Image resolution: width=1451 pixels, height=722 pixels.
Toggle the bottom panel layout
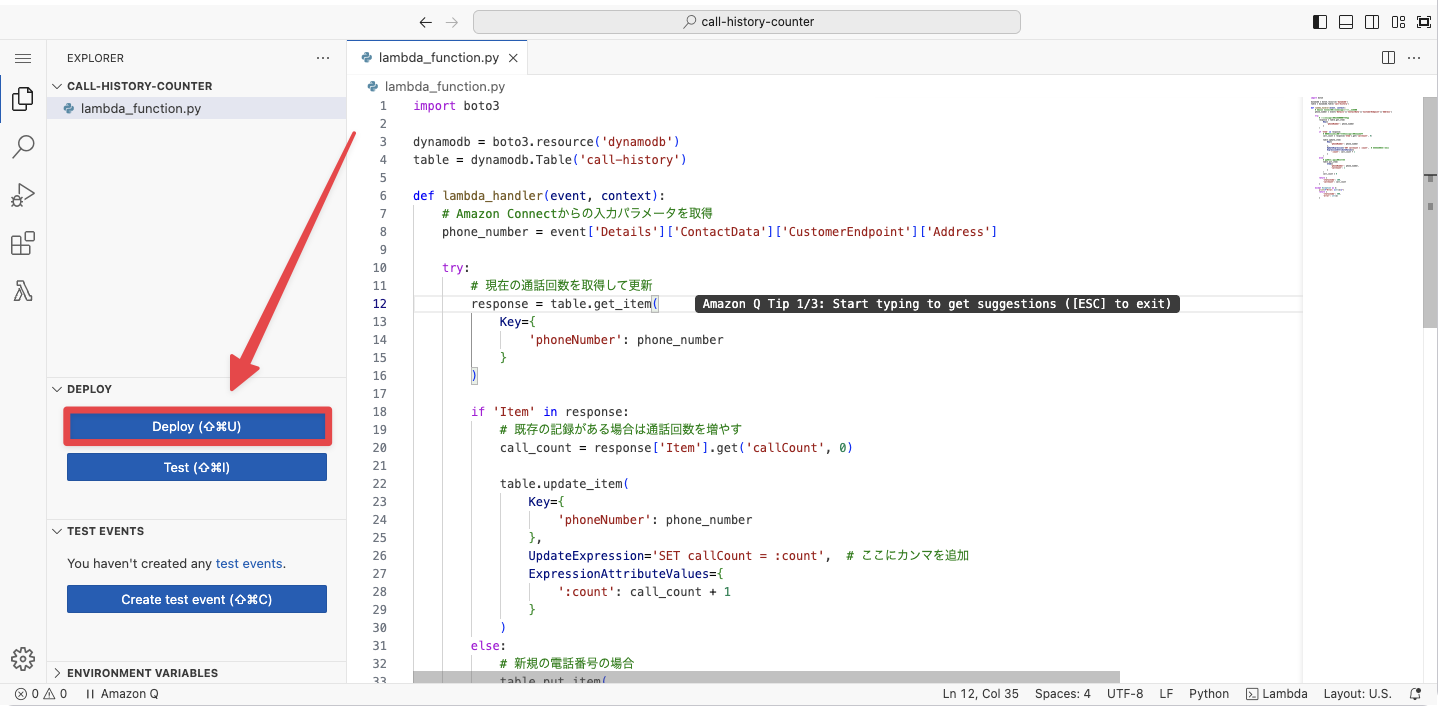[x=1346, y=22]
